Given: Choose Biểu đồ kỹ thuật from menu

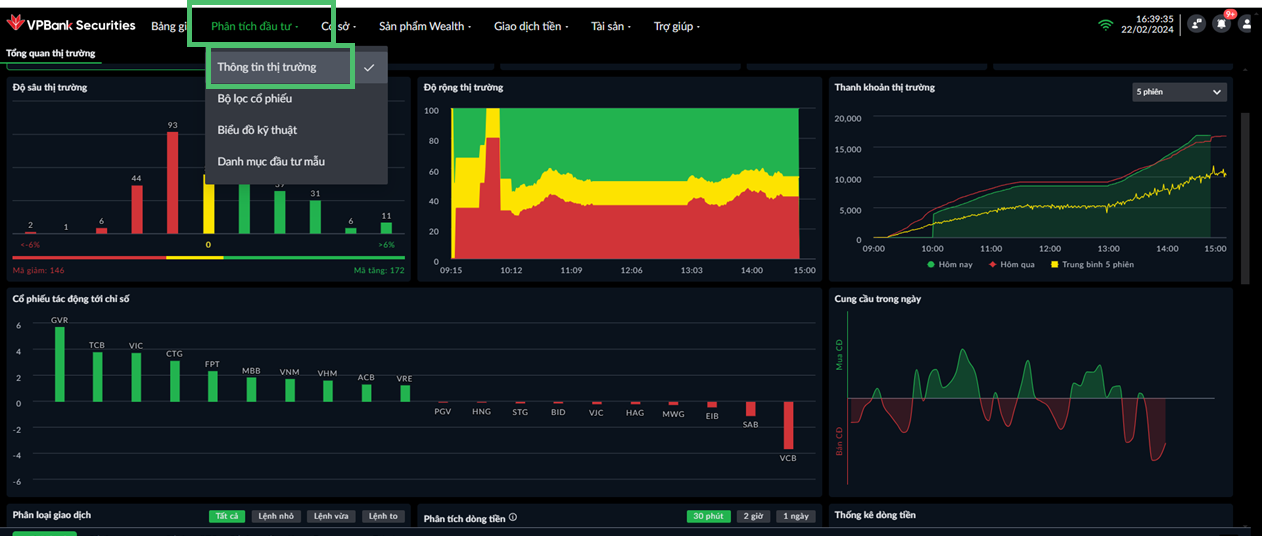Looking at the screenshot, I should tap(257, 130).
